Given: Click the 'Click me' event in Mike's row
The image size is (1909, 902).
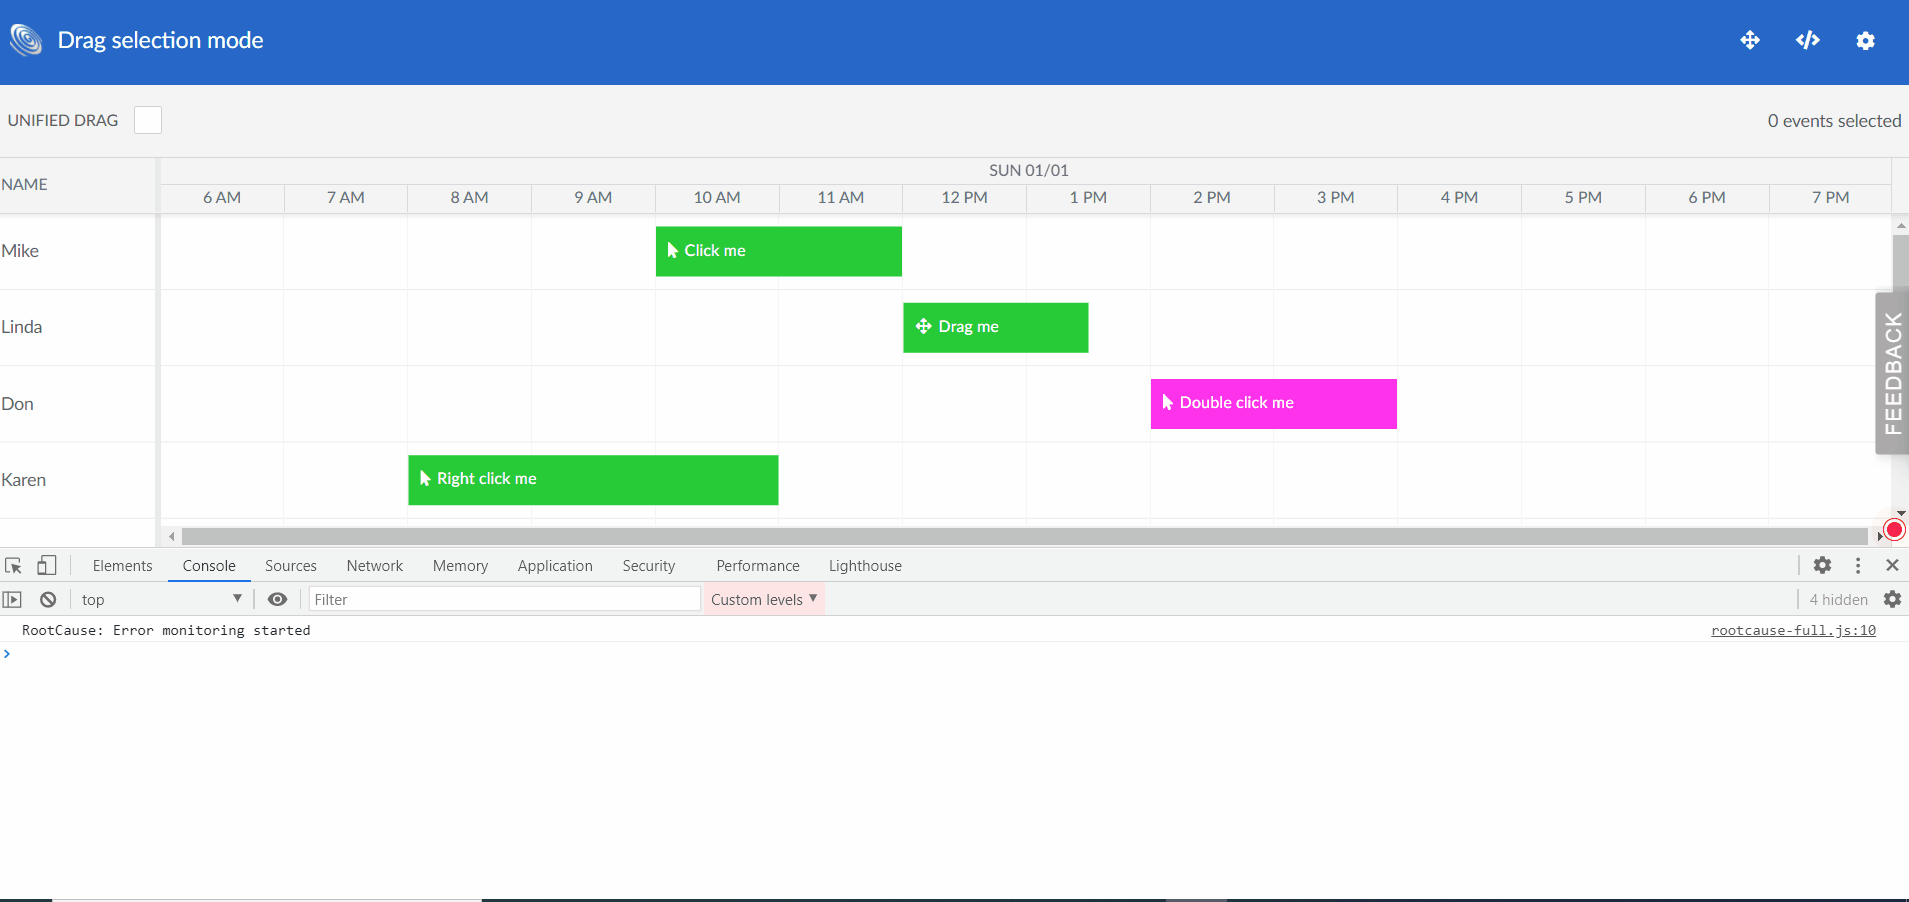Looking at the screenshot, I should pos(778,251).
